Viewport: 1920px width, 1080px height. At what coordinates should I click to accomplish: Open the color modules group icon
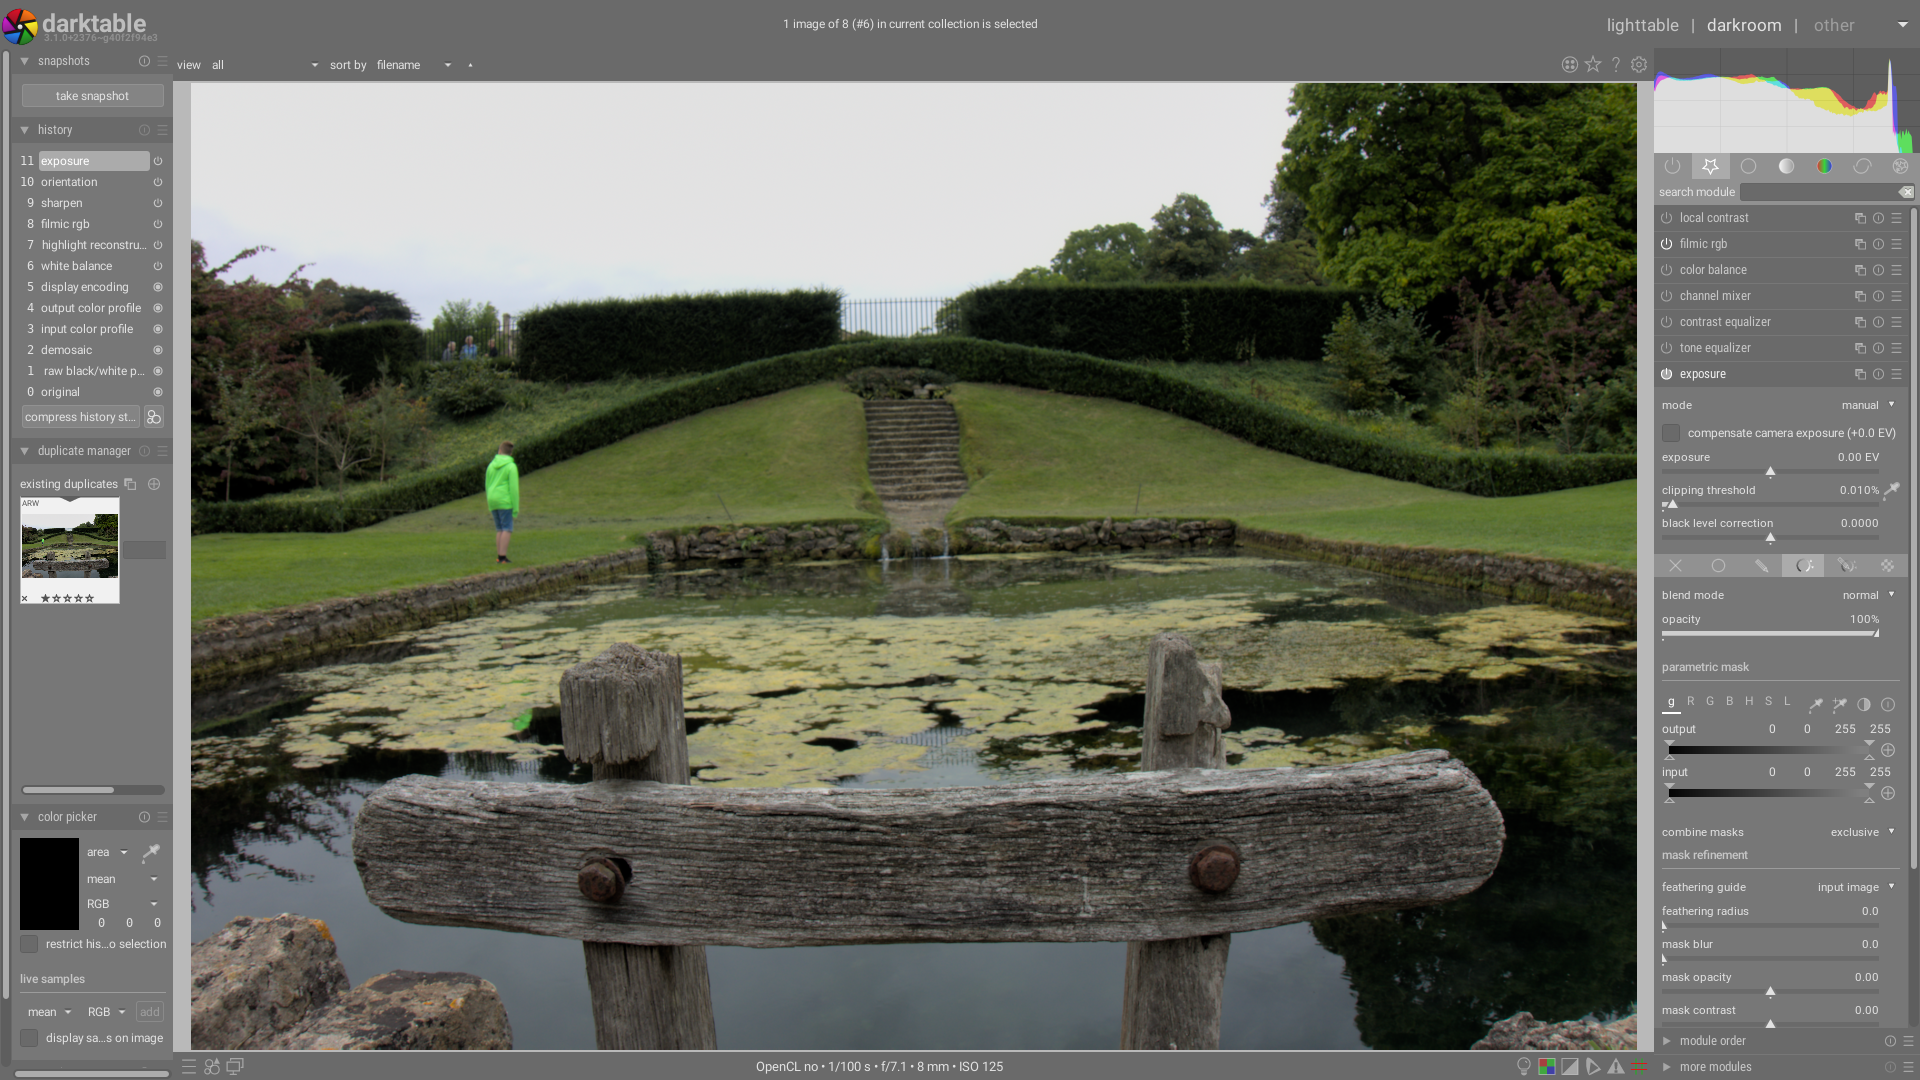click(1824, 166)
